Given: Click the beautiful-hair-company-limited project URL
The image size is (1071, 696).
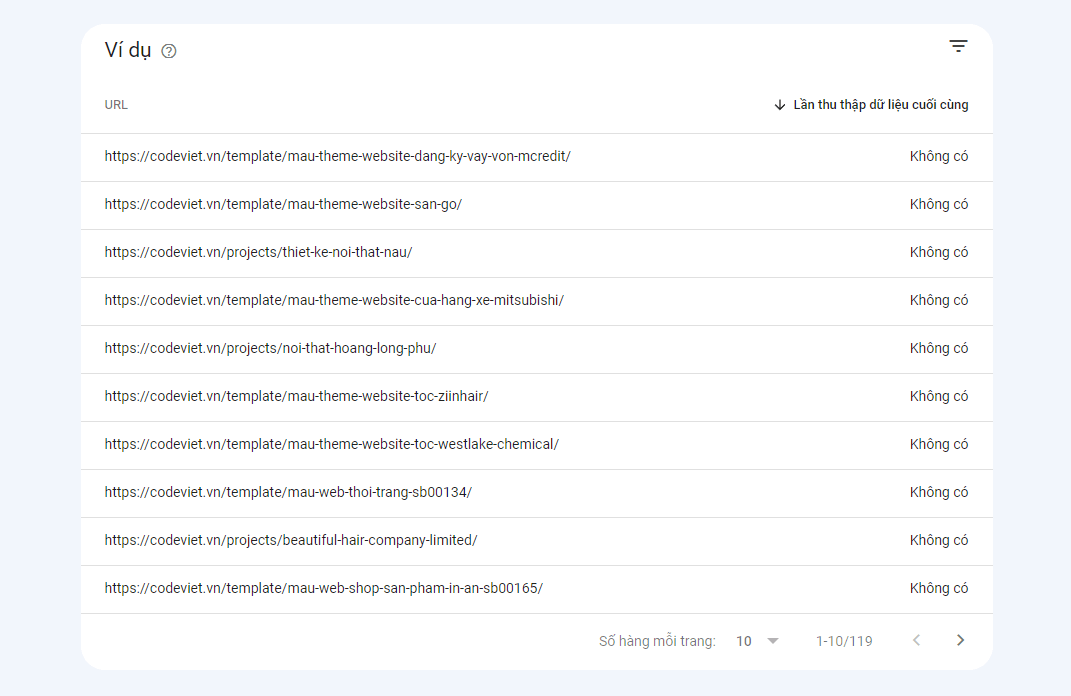Looking at the screenshot, I should [291, 541].
